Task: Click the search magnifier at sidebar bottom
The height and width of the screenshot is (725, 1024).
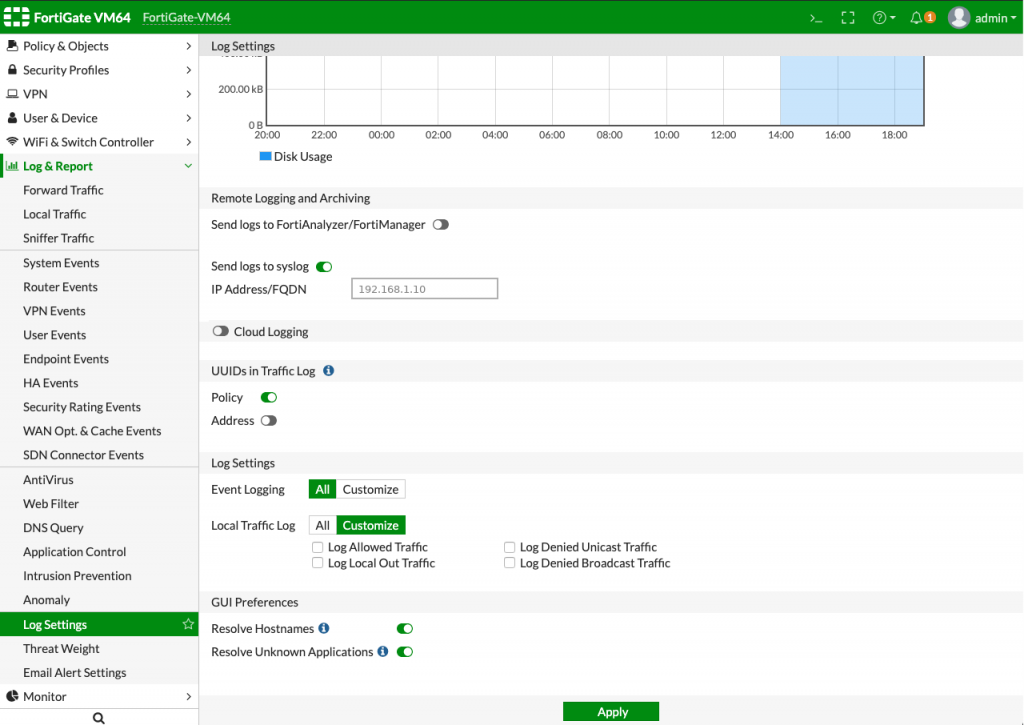Action: click(x=98, y=717)
